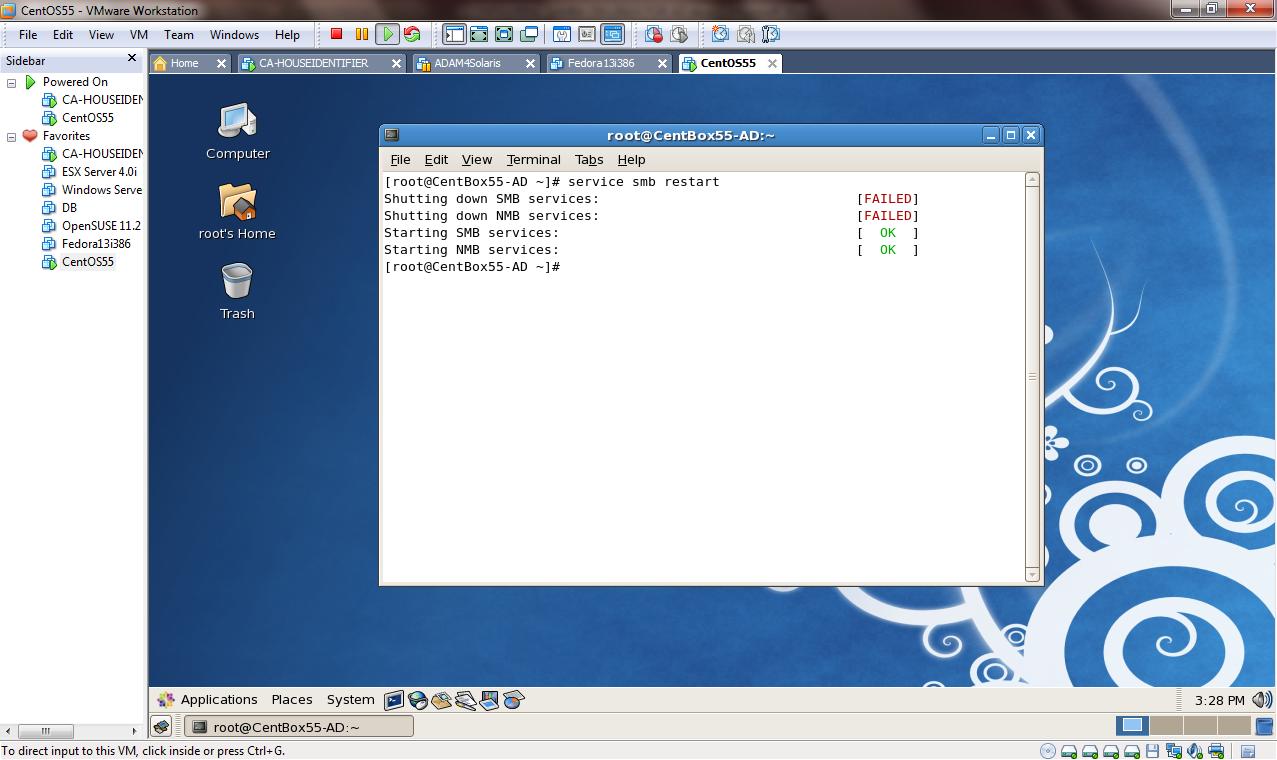Click the FAILED status on SMB shutdown line

pyautogui.click(x=888, y=199)
